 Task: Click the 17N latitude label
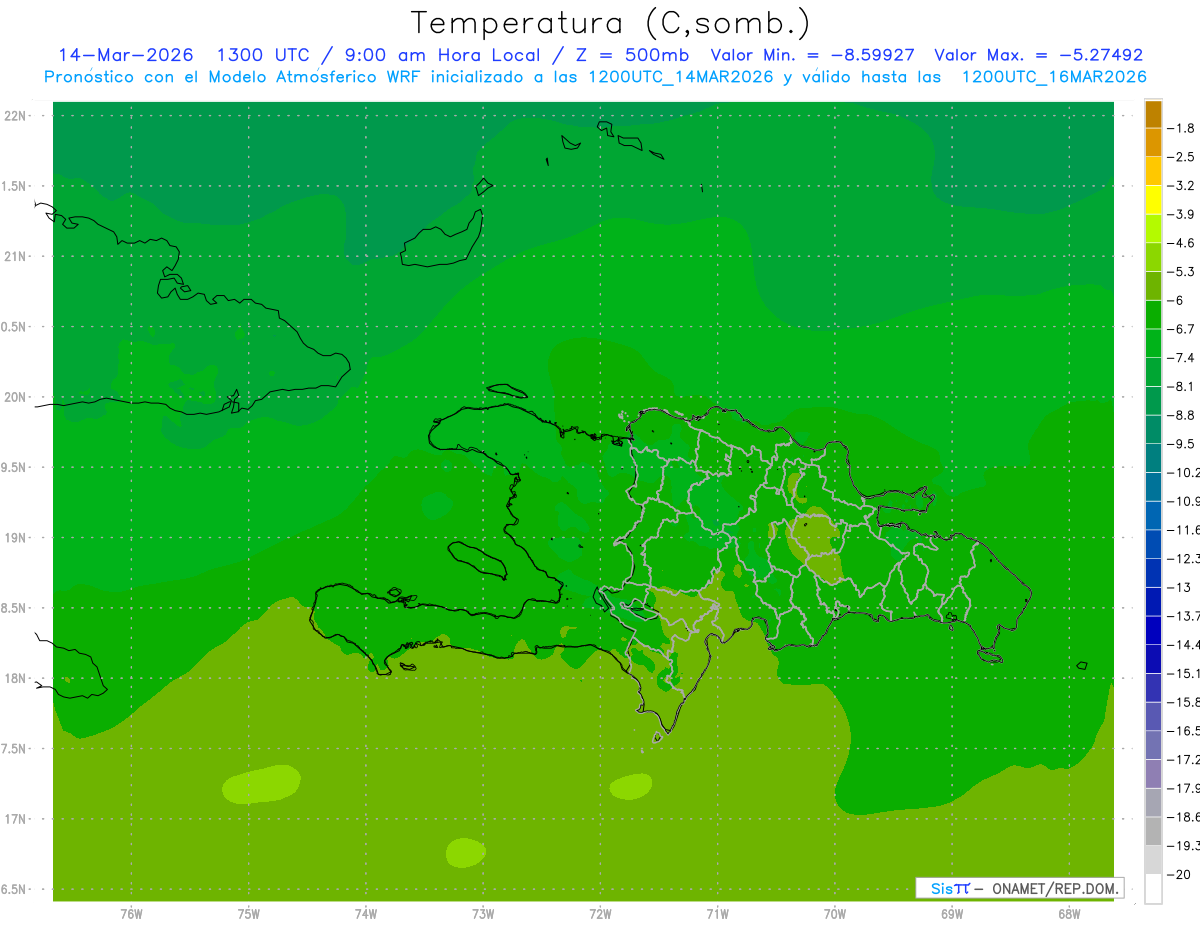(x=15, y=819)
